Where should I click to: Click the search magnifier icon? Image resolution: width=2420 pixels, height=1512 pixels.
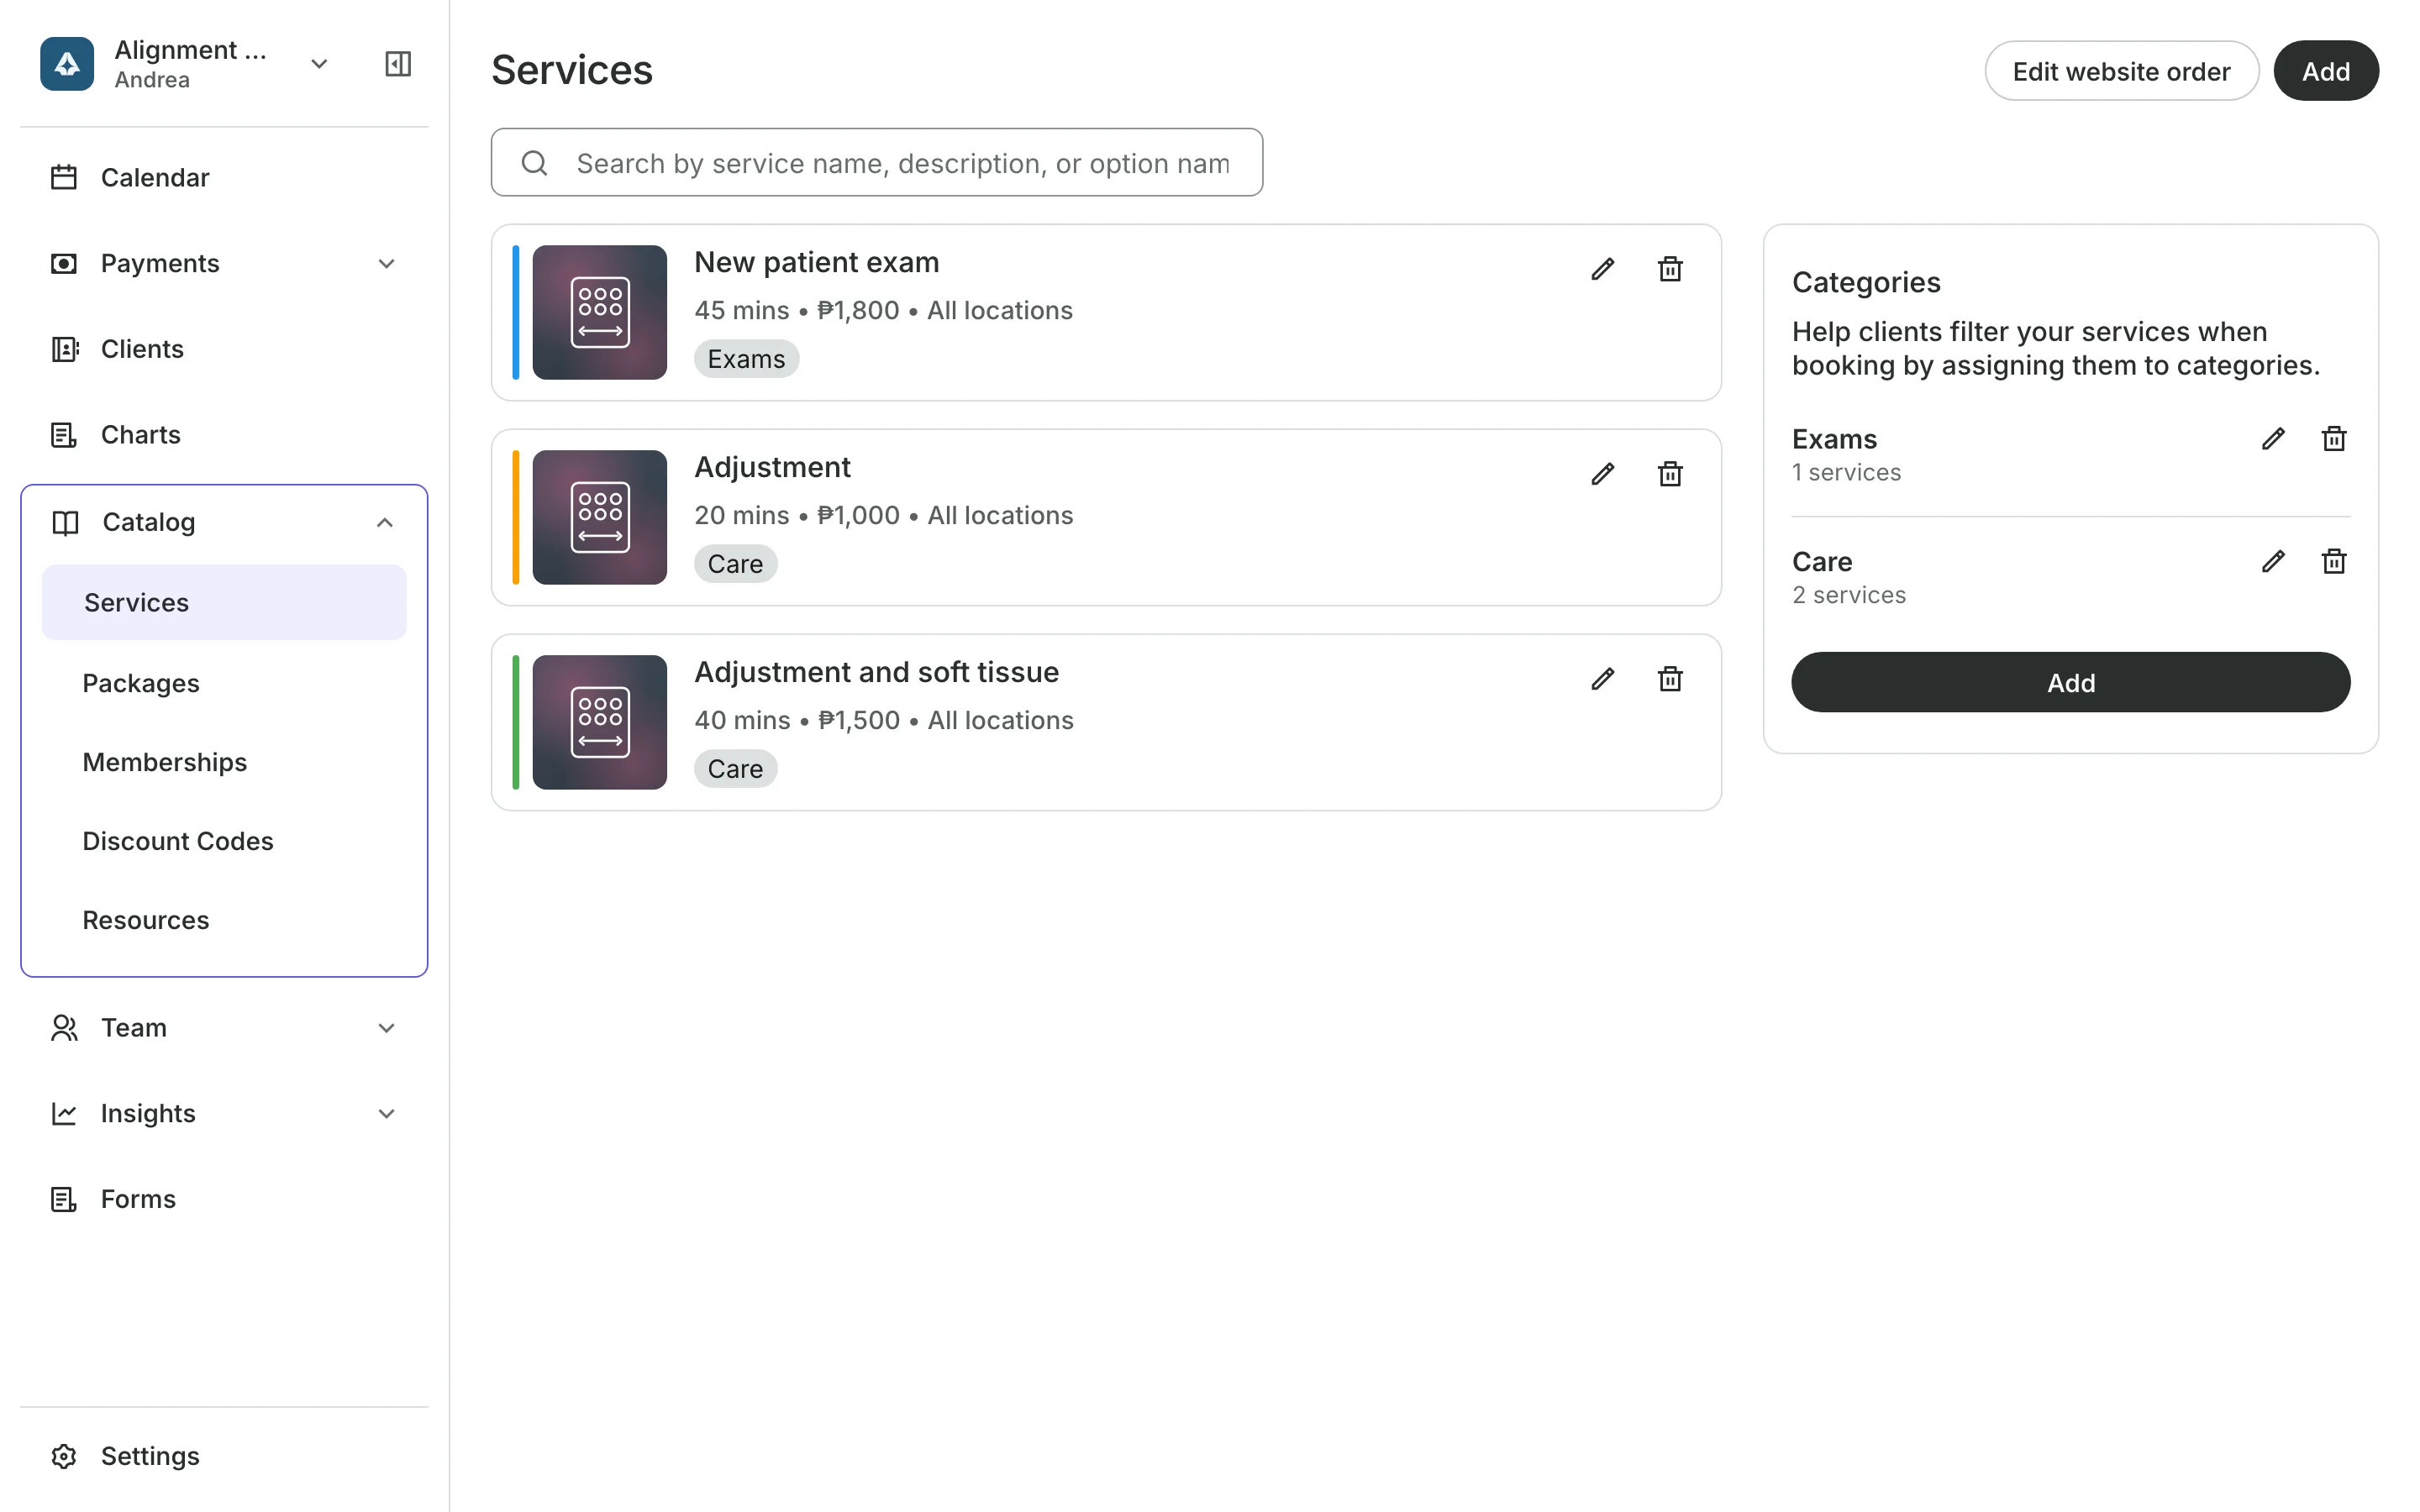(x=535, y=163)
